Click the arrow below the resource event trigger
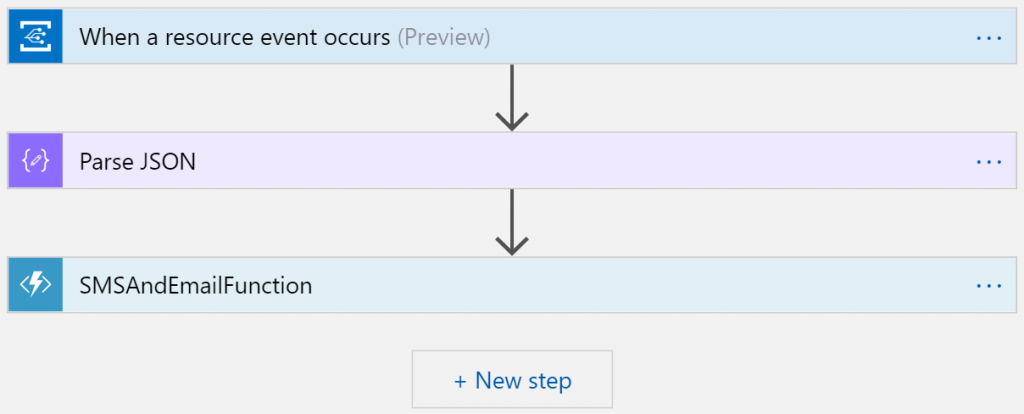This screenshot has width=1024, height=414. click(x=512, y=98)
